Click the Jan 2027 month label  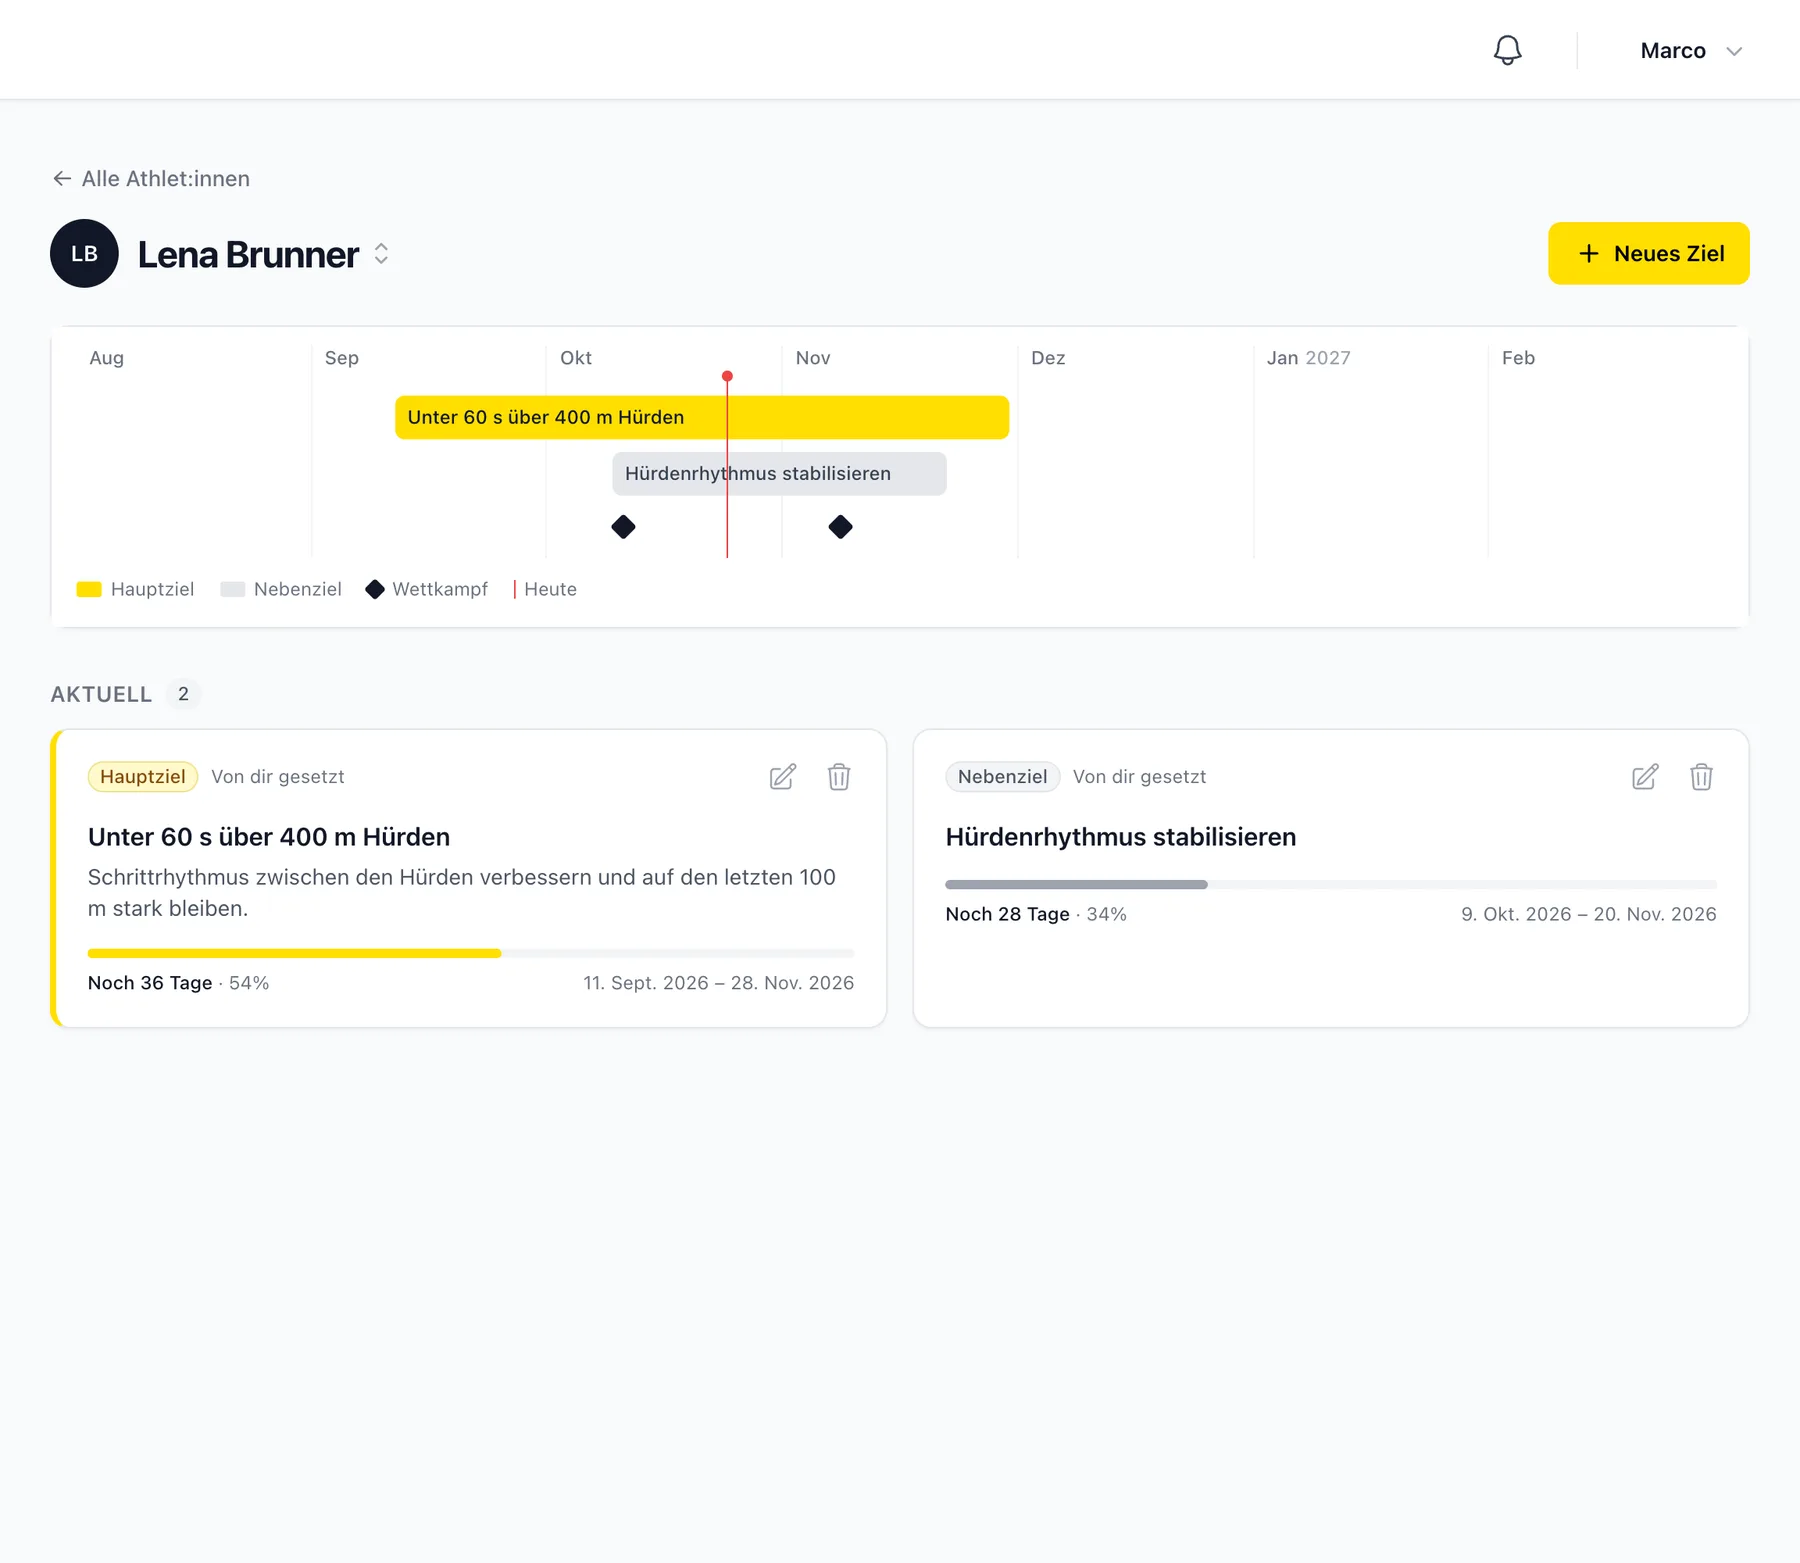1308,358
